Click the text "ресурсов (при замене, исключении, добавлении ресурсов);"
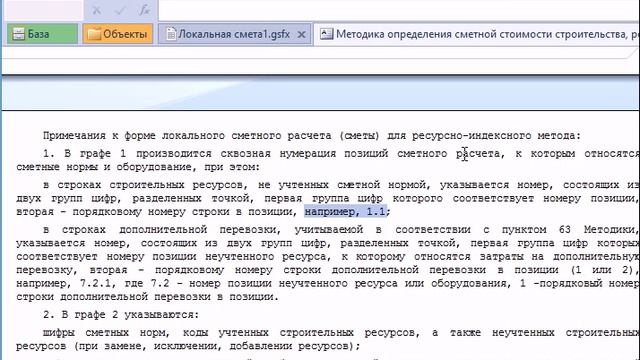 click(188, 346)
